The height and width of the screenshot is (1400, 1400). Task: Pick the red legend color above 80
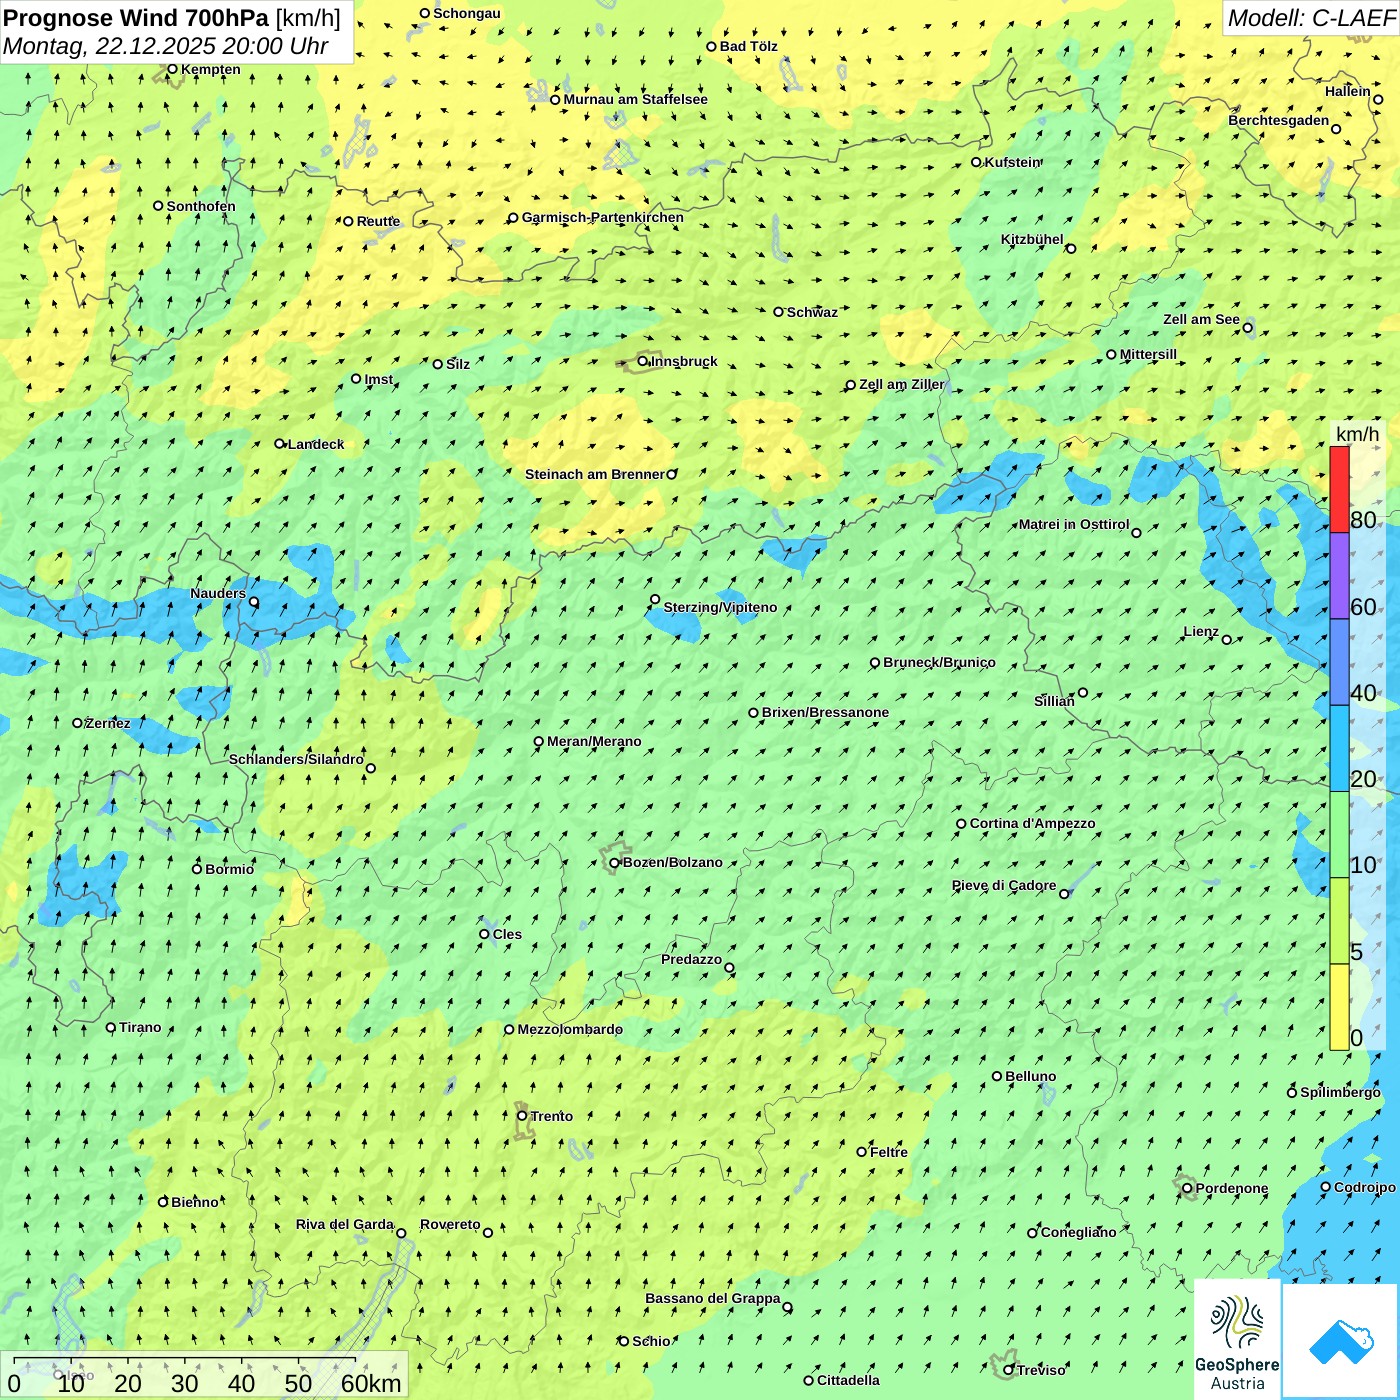pos(1339,489)
